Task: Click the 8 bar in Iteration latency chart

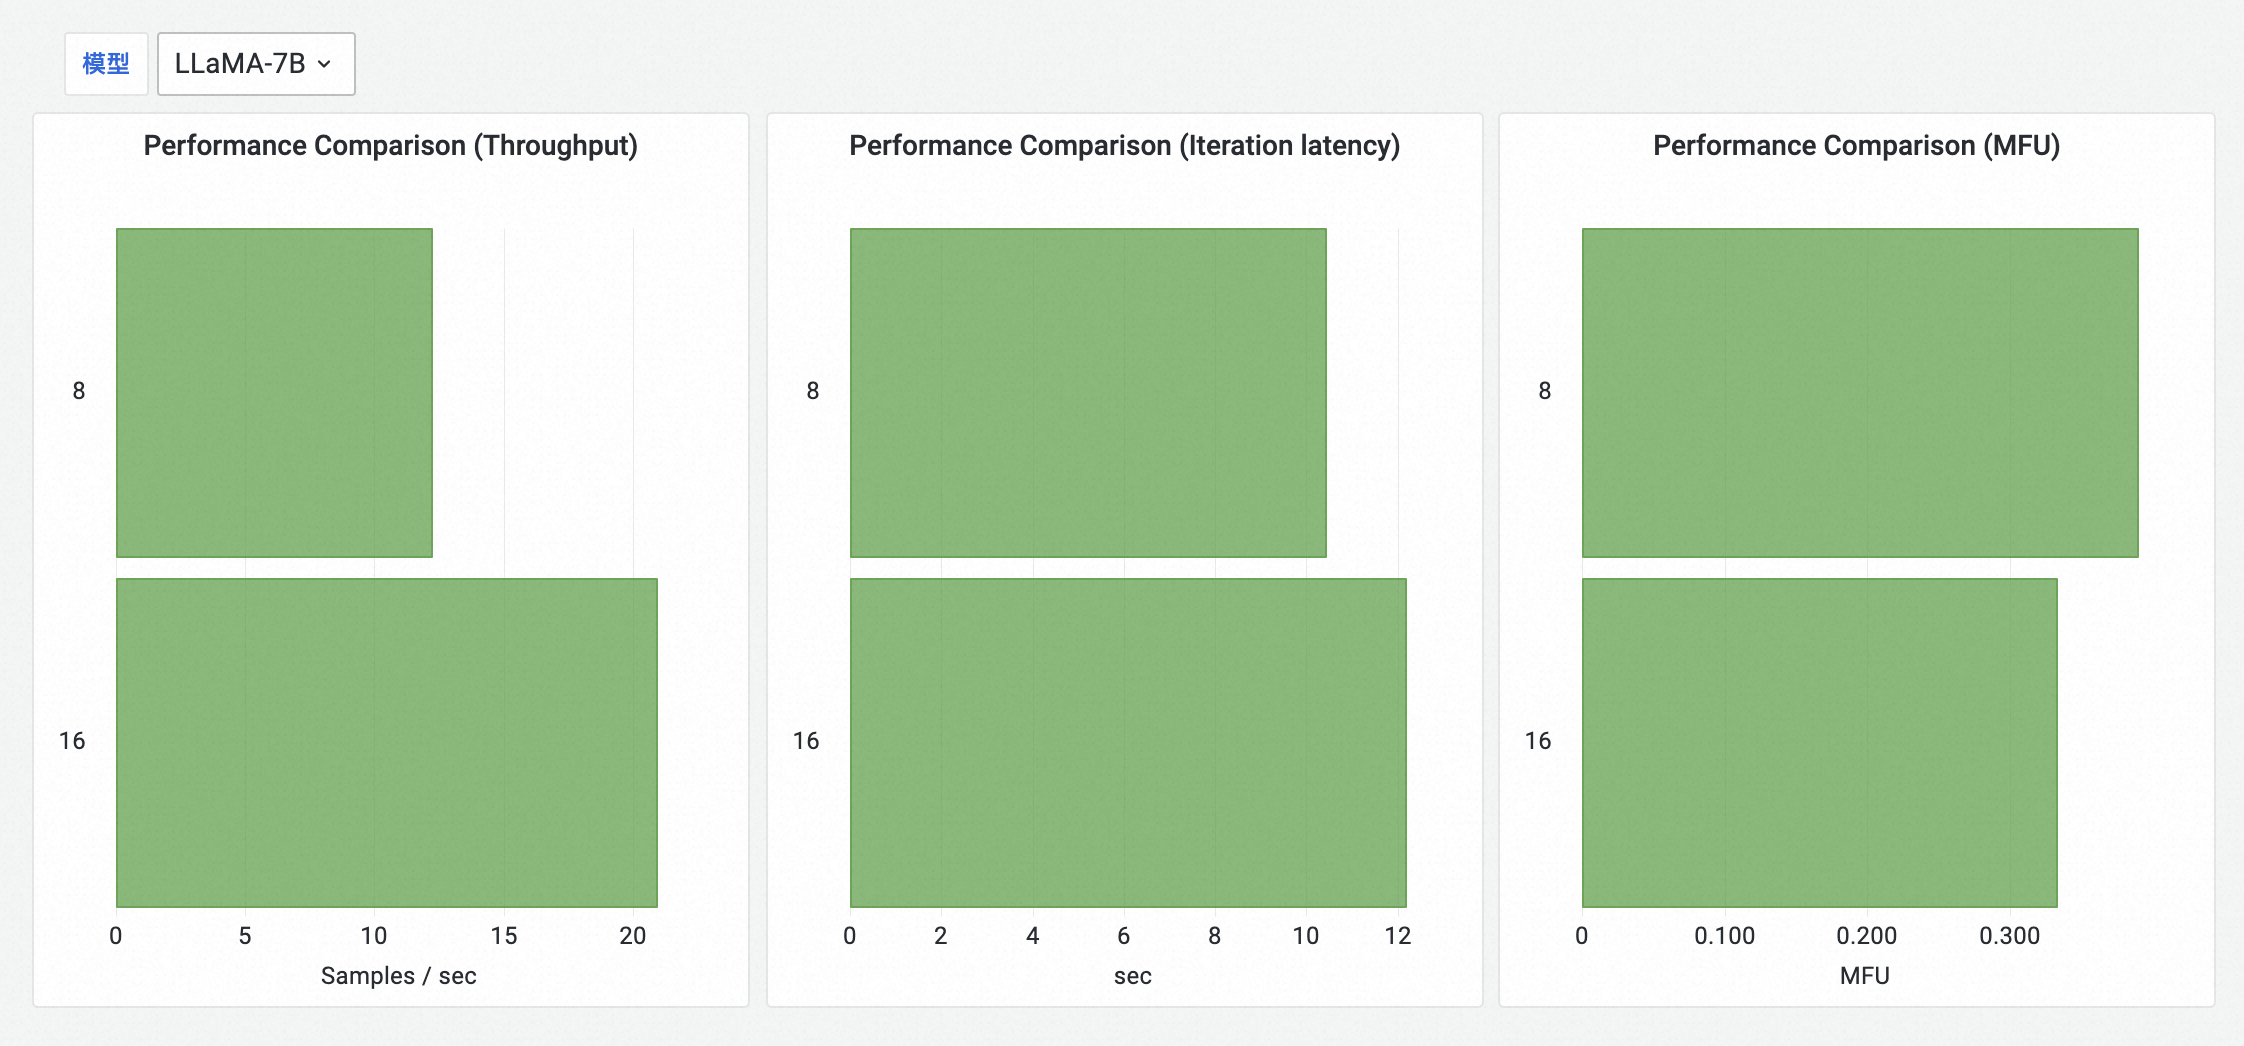Action: [x=1088, y=392]
